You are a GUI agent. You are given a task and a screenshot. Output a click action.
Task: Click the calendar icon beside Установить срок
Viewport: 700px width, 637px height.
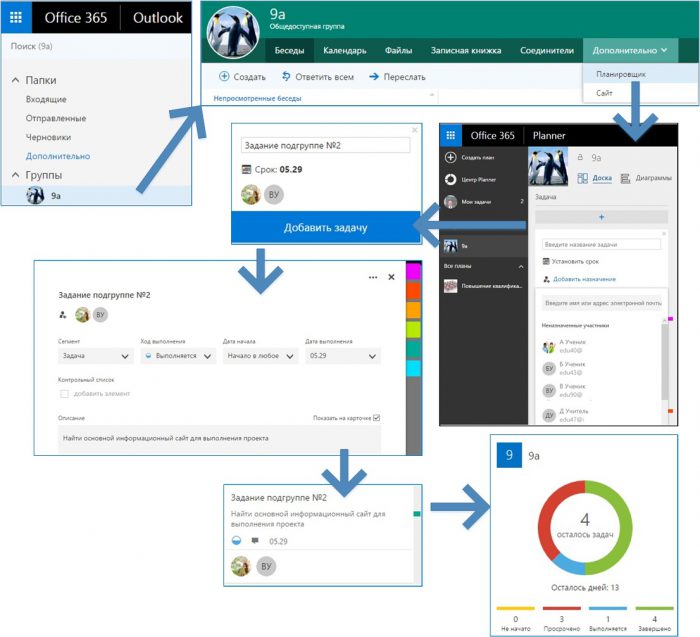point(546,261)
